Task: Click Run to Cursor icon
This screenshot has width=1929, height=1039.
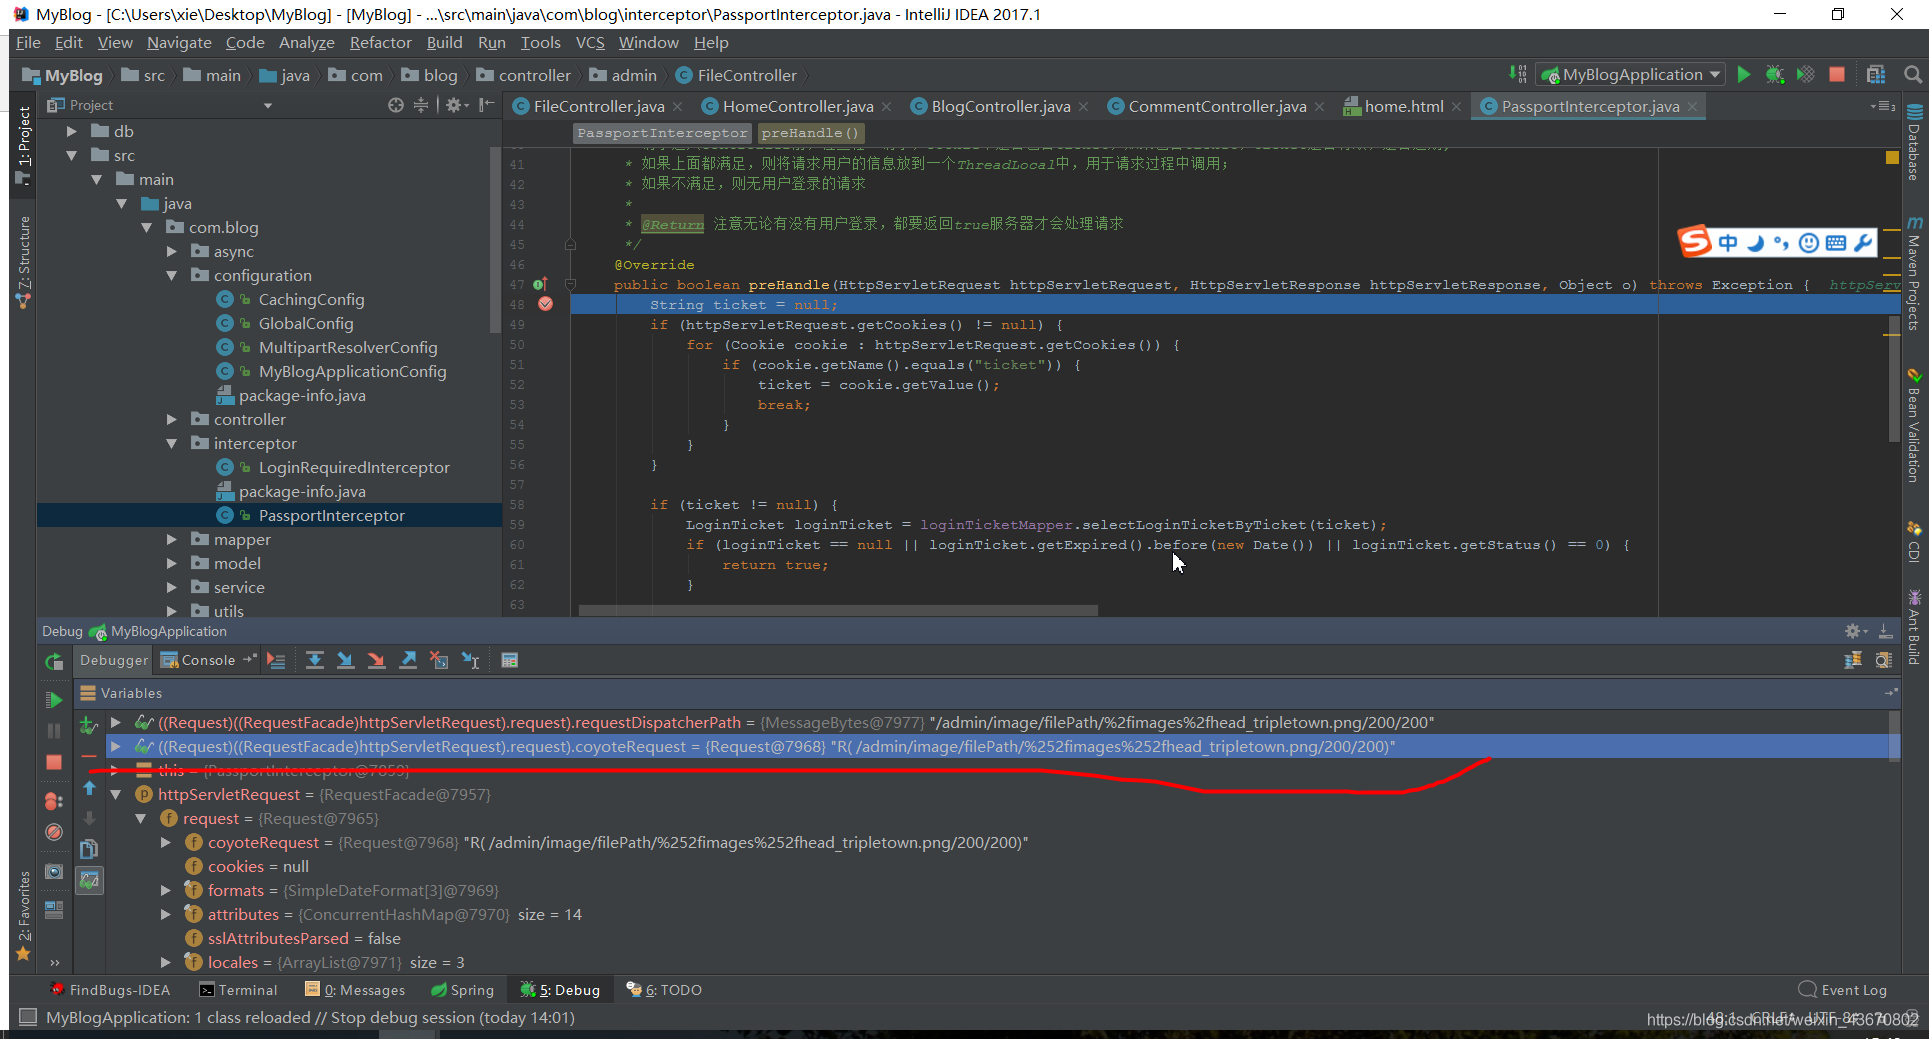Action: 470,660
